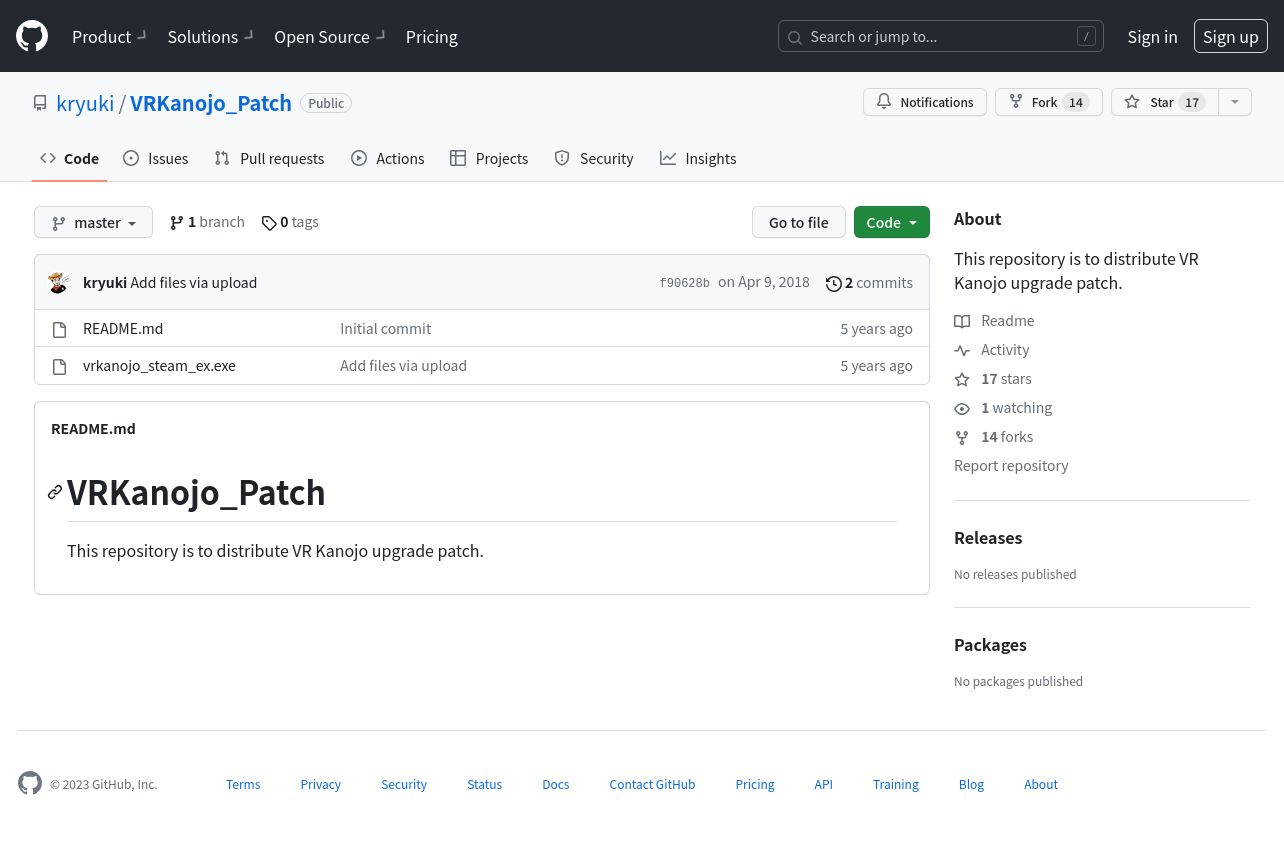Open the Projects tab
1284x845 pixels.
(x=489, y=158)
